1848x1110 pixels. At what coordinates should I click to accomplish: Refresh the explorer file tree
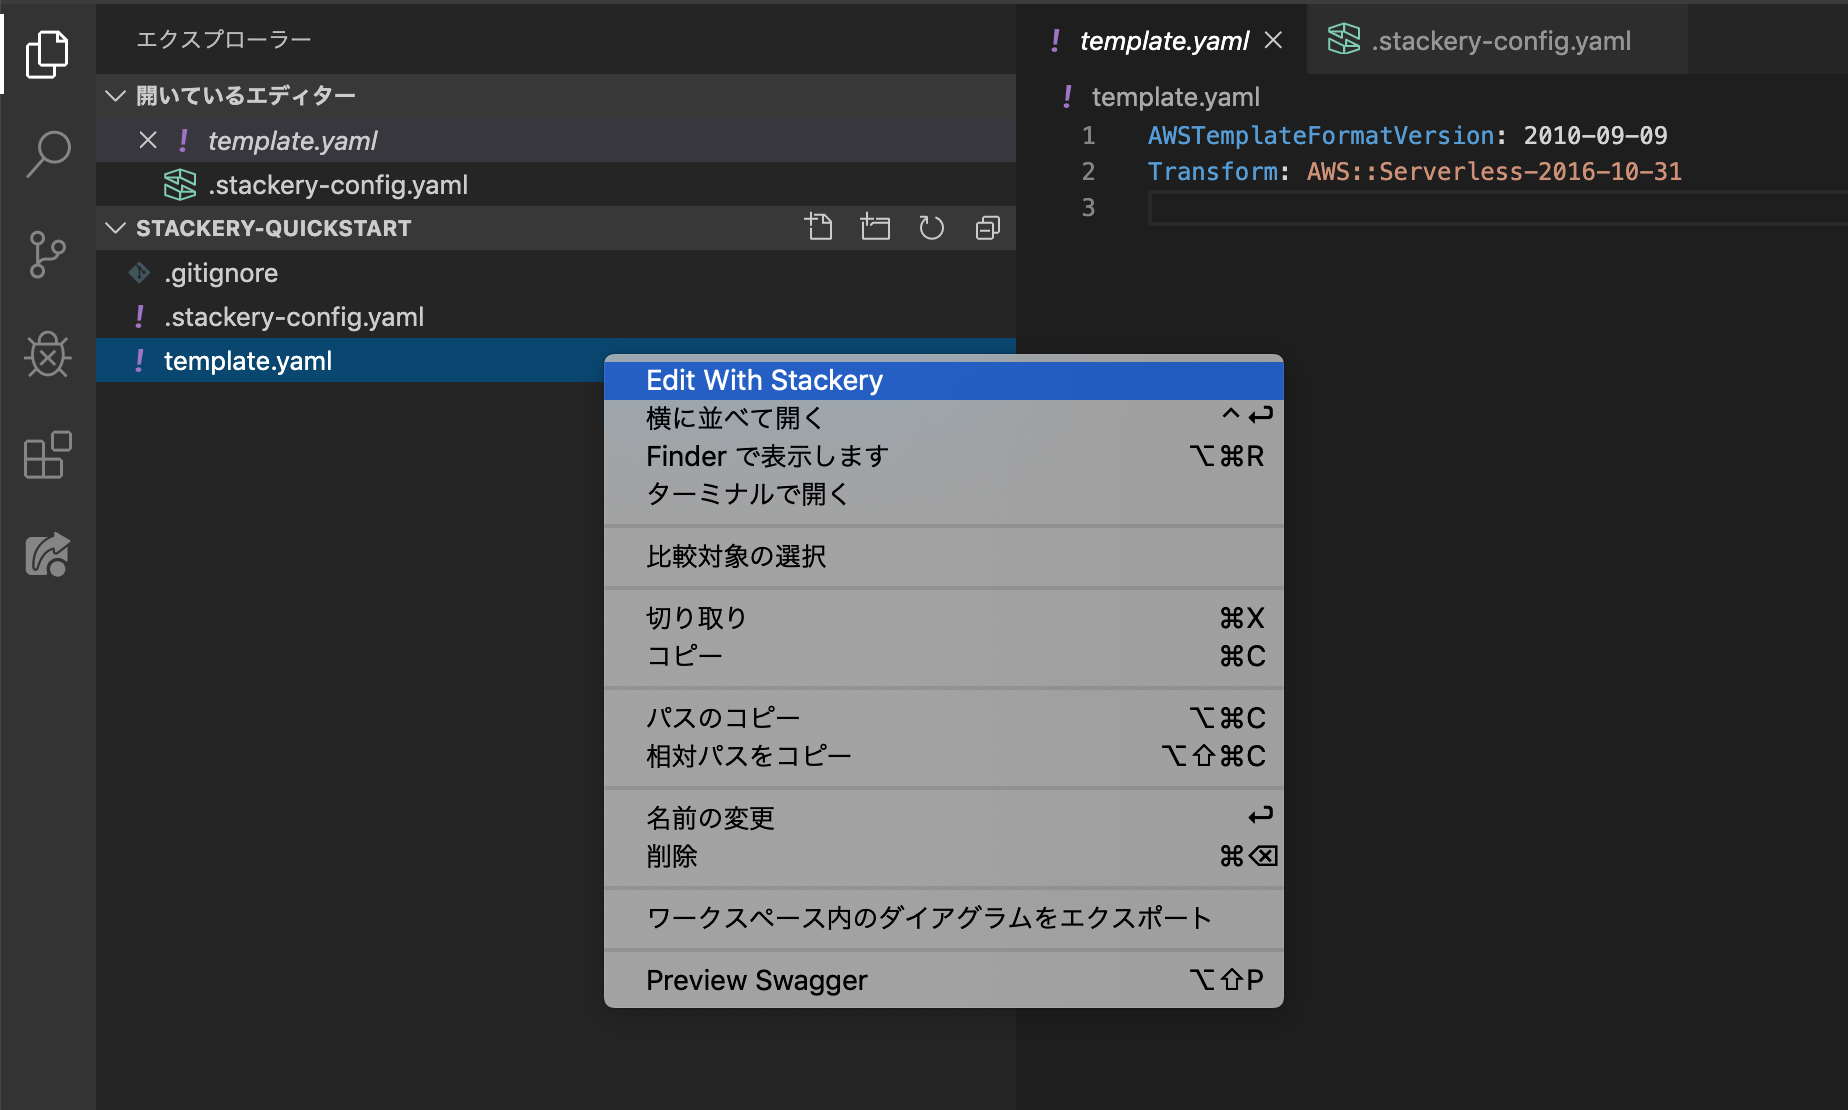pos(931,228)
